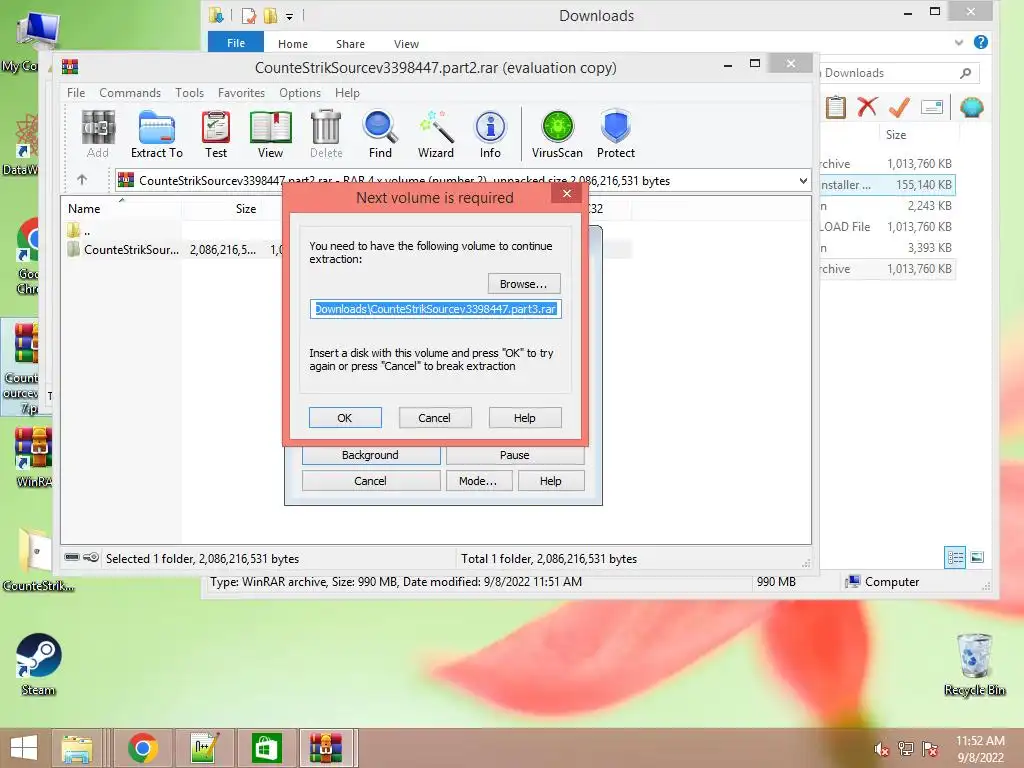1024x768 pixels.
Task: Select the 155,140 KB installer row
Action: 887,185
